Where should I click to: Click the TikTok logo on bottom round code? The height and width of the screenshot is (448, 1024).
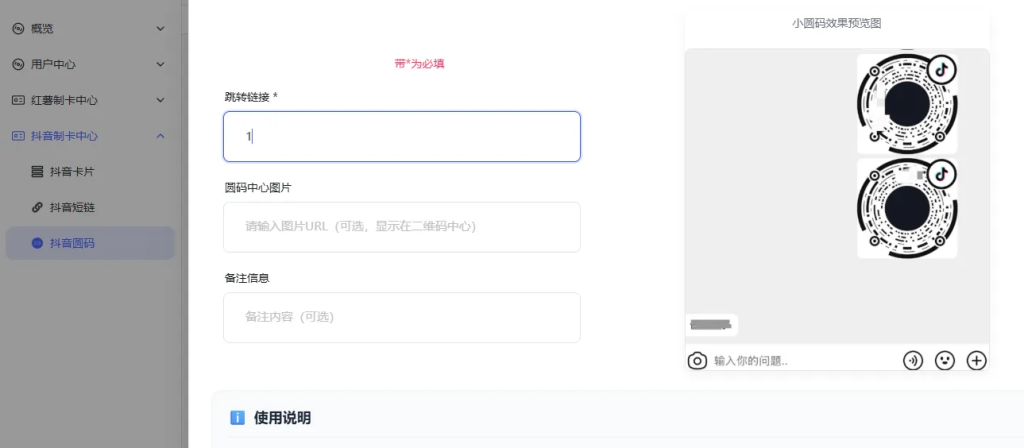click(x=940, y=174)
